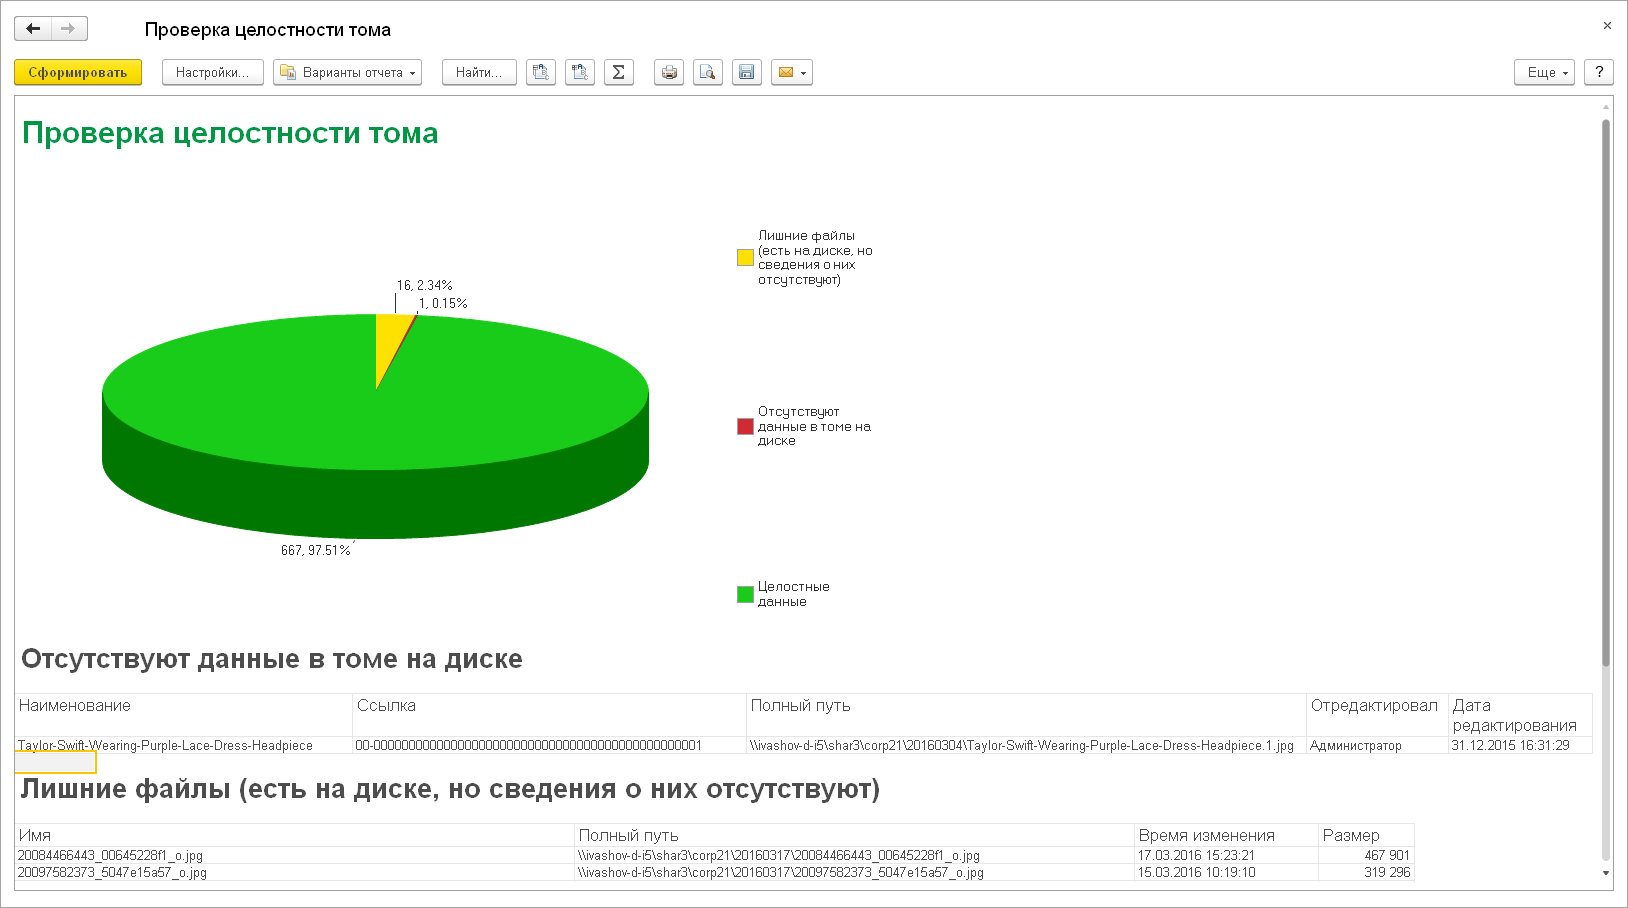Click the green Целостные данные legend swatch

coord(745,594)
